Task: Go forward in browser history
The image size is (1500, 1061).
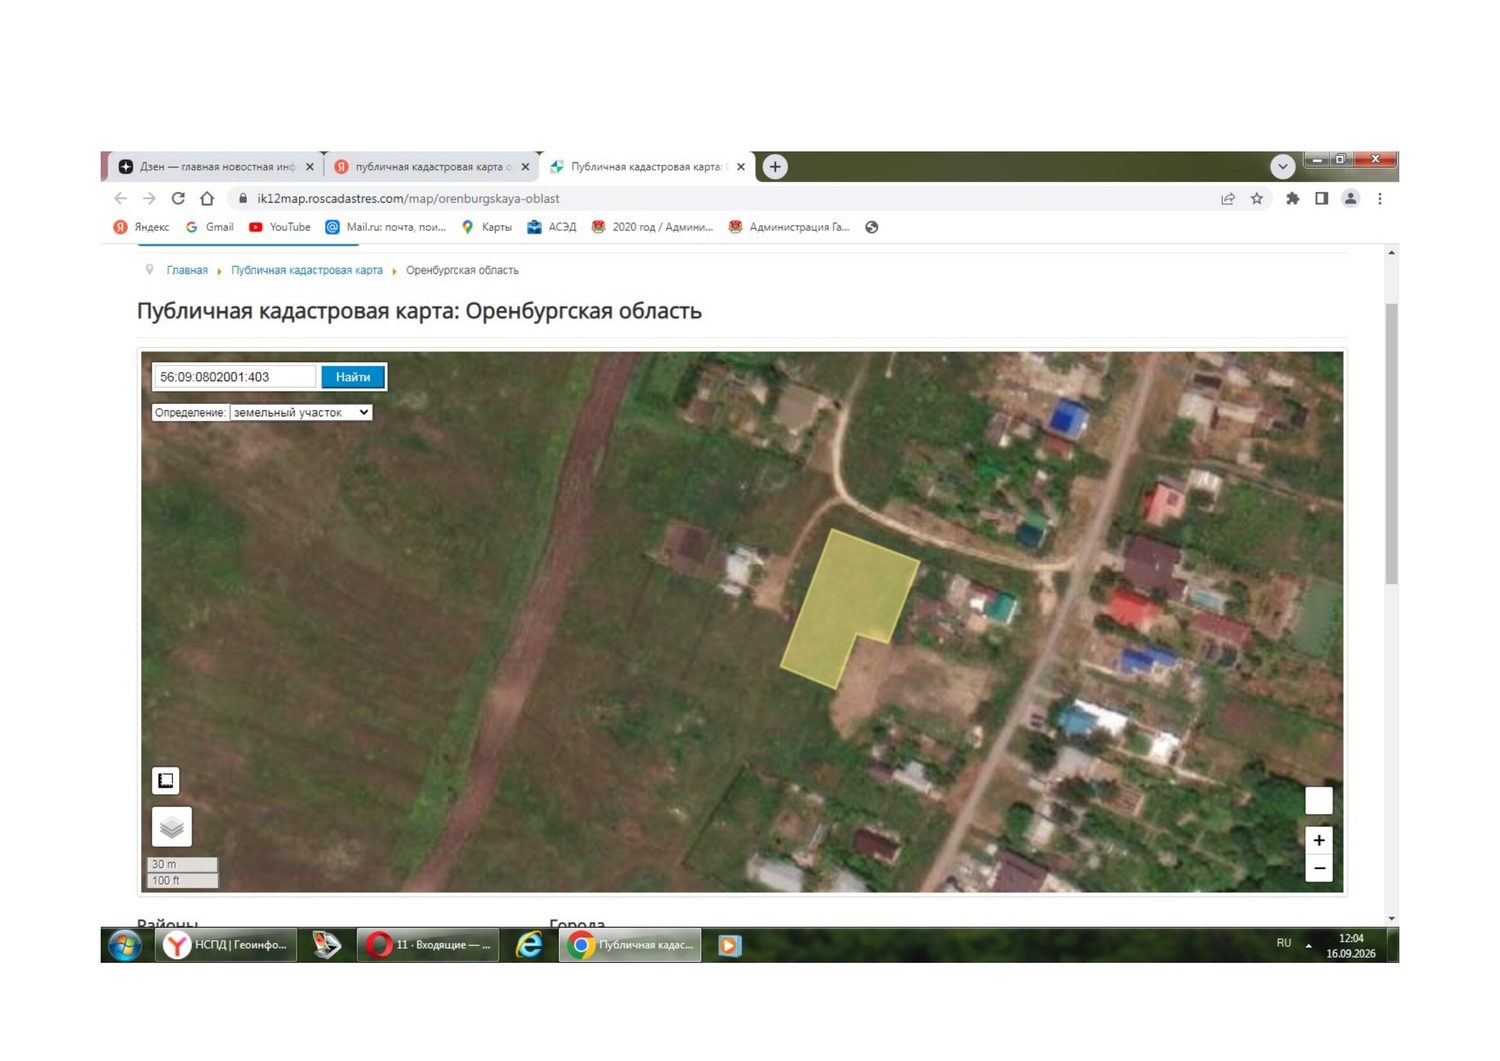Action: click(149, 199)
